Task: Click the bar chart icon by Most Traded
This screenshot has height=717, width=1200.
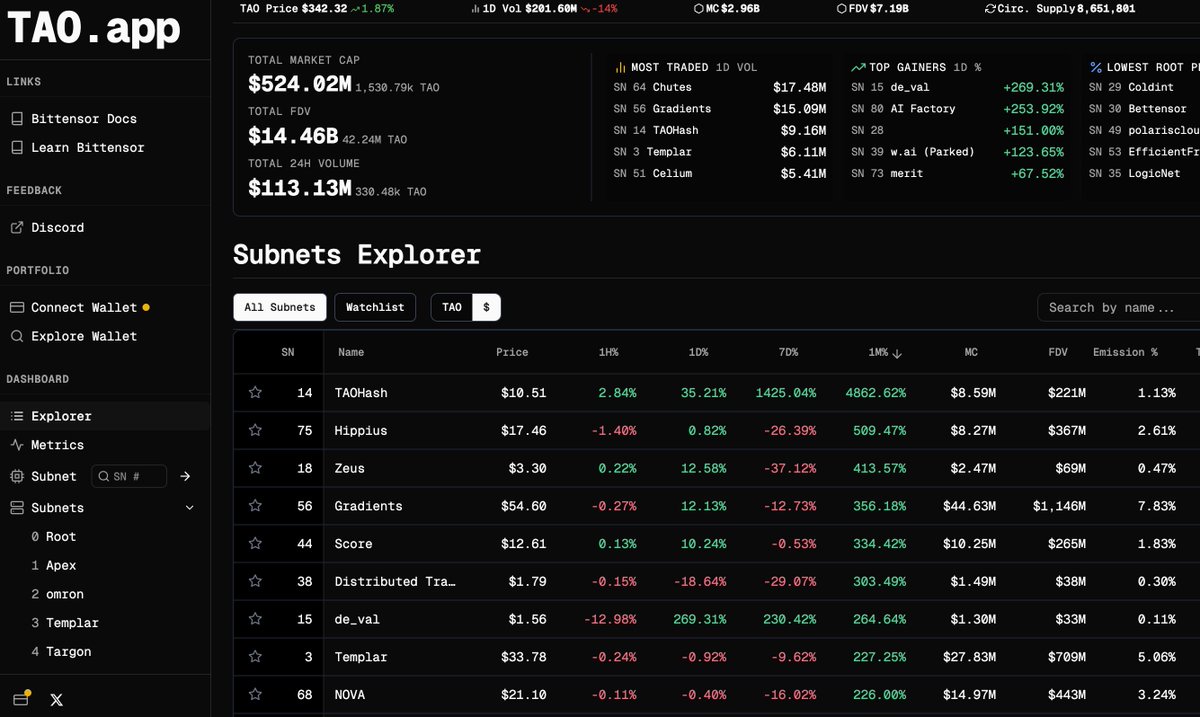Action: pyautogui.click(x=620, y=67)
